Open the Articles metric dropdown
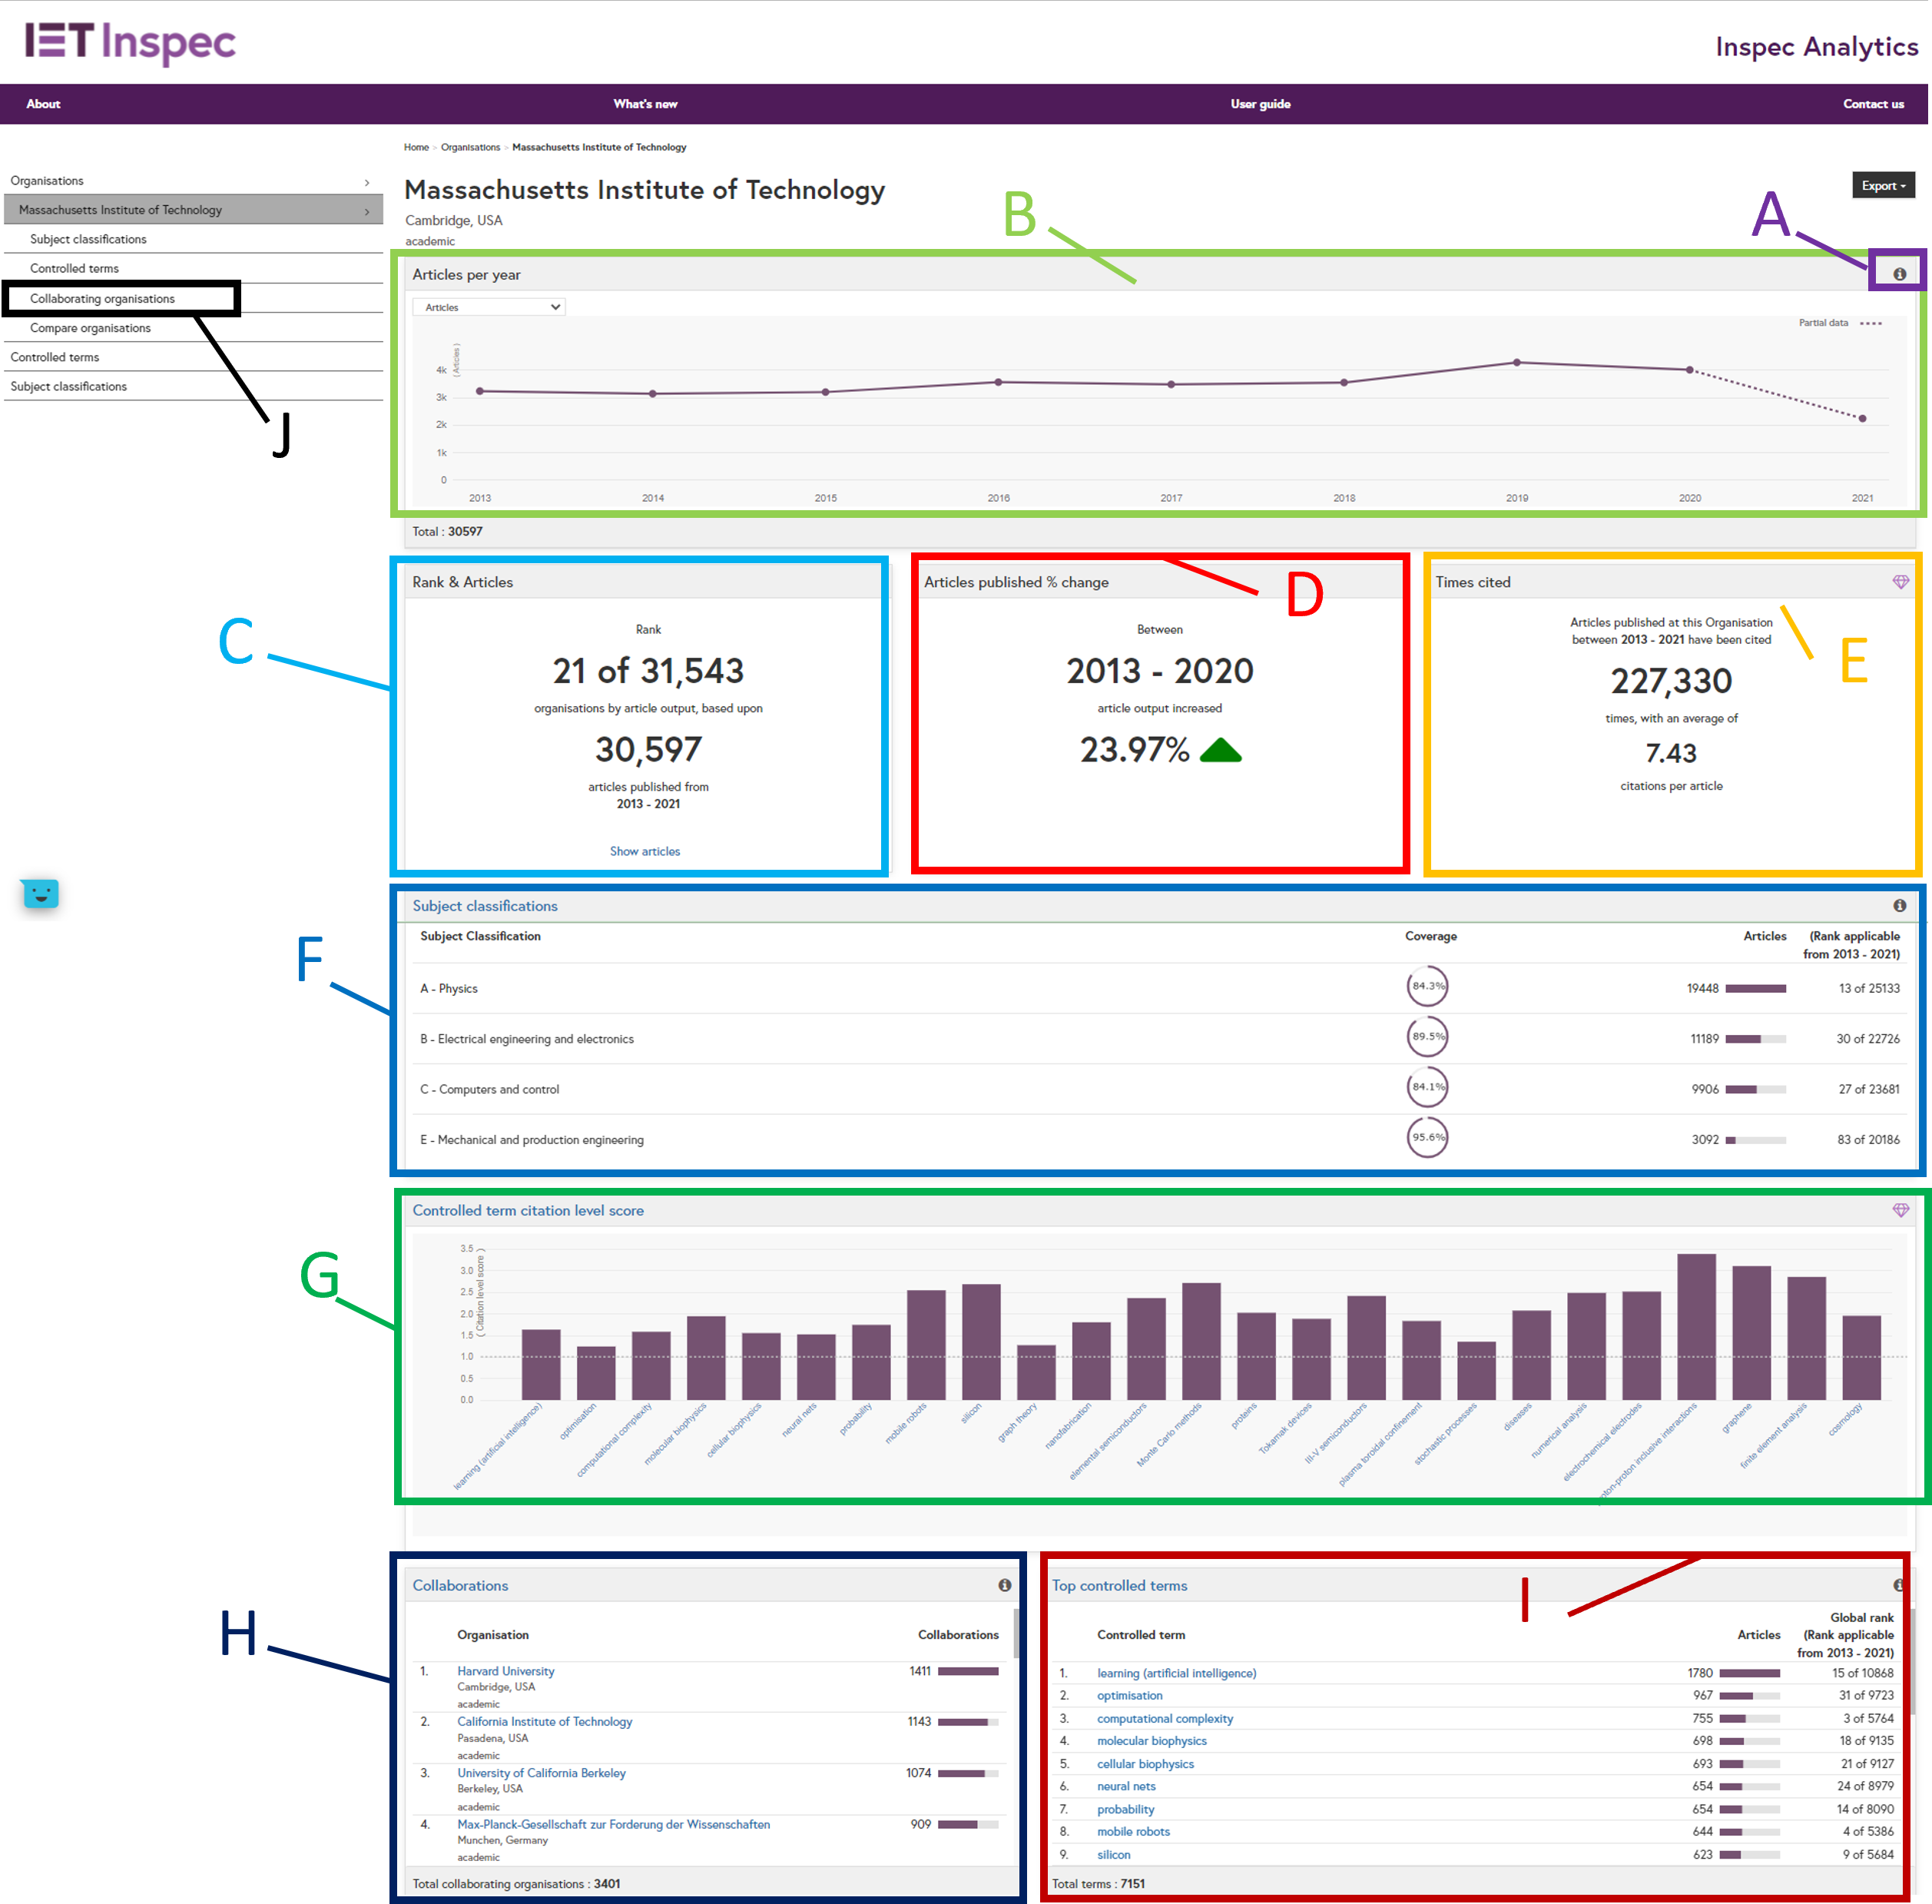This screenshot has height=1904, width=1932. pos(489,307)
